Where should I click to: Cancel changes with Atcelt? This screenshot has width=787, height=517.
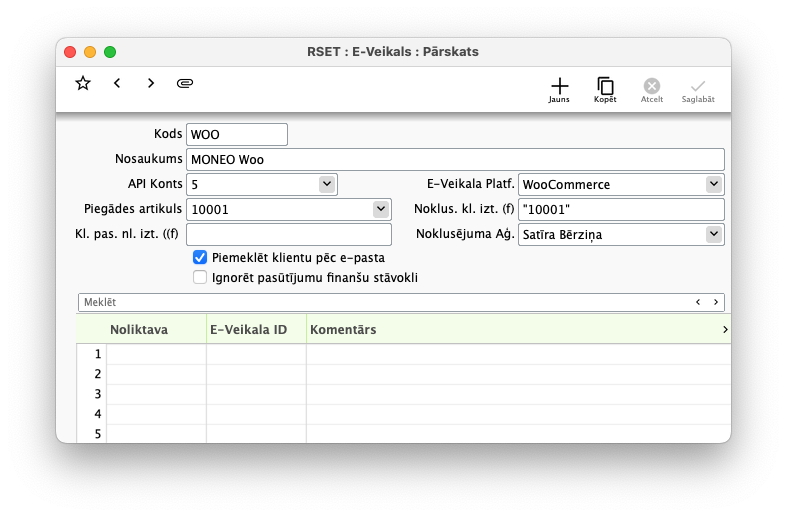click(x=652, y=90)
